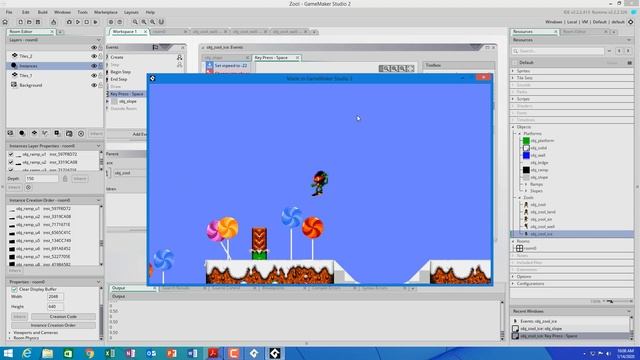Collapse the Objects resource group
Screen dimensions: 640x360
point(513,127)
